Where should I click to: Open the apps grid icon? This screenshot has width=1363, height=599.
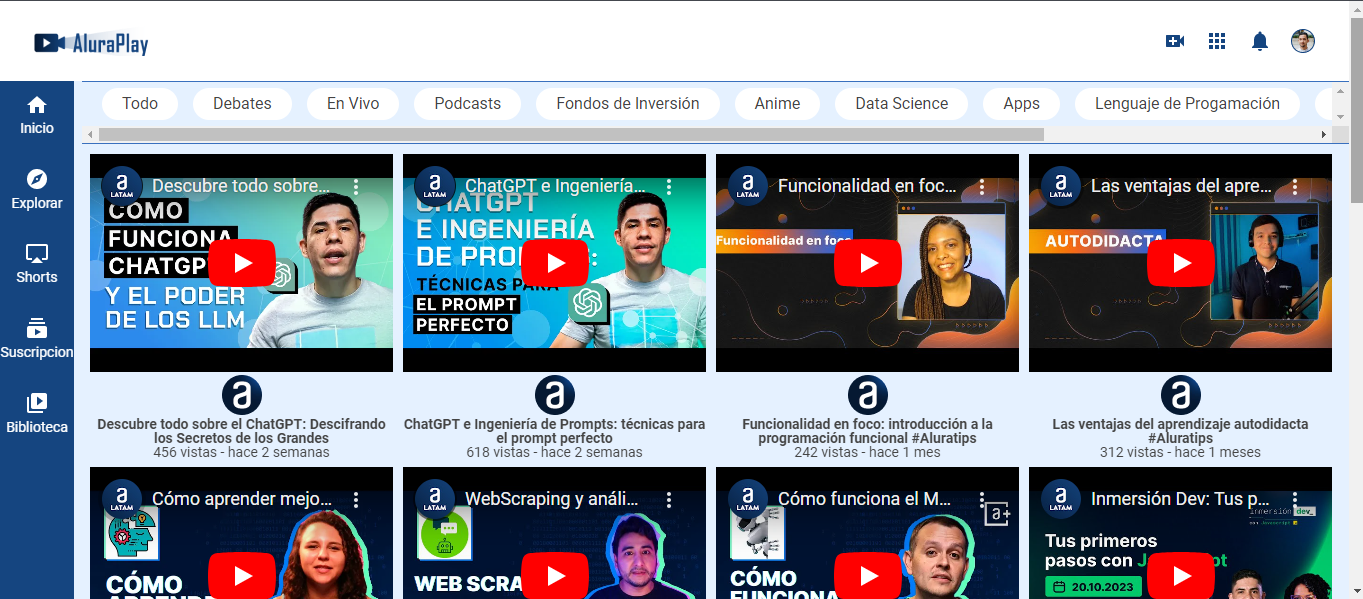tap(1217, 41)
